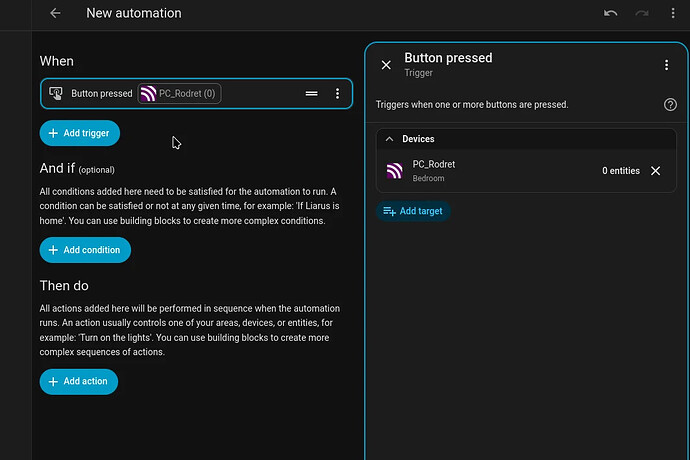This screenshot has width=690, height=460.
Task: Close the Button pressed trigger panel
Action: (386, 65)
